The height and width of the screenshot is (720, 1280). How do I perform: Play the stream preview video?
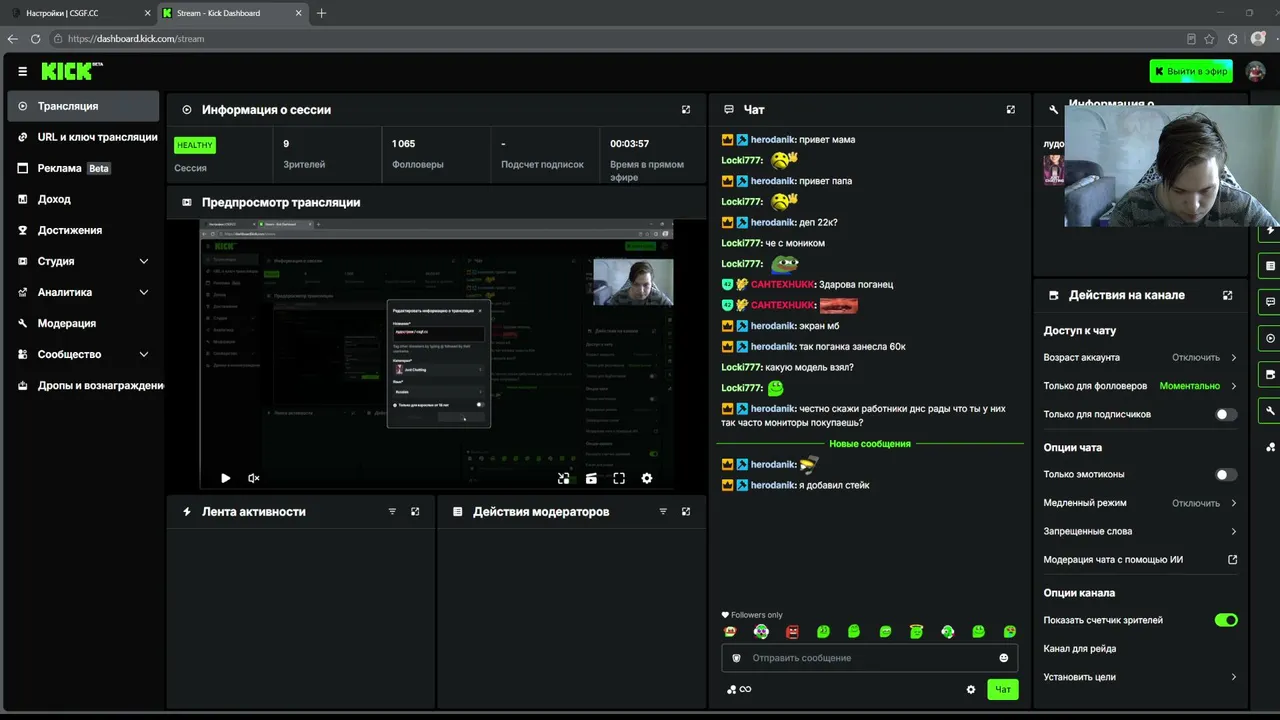tap(225, 479)
